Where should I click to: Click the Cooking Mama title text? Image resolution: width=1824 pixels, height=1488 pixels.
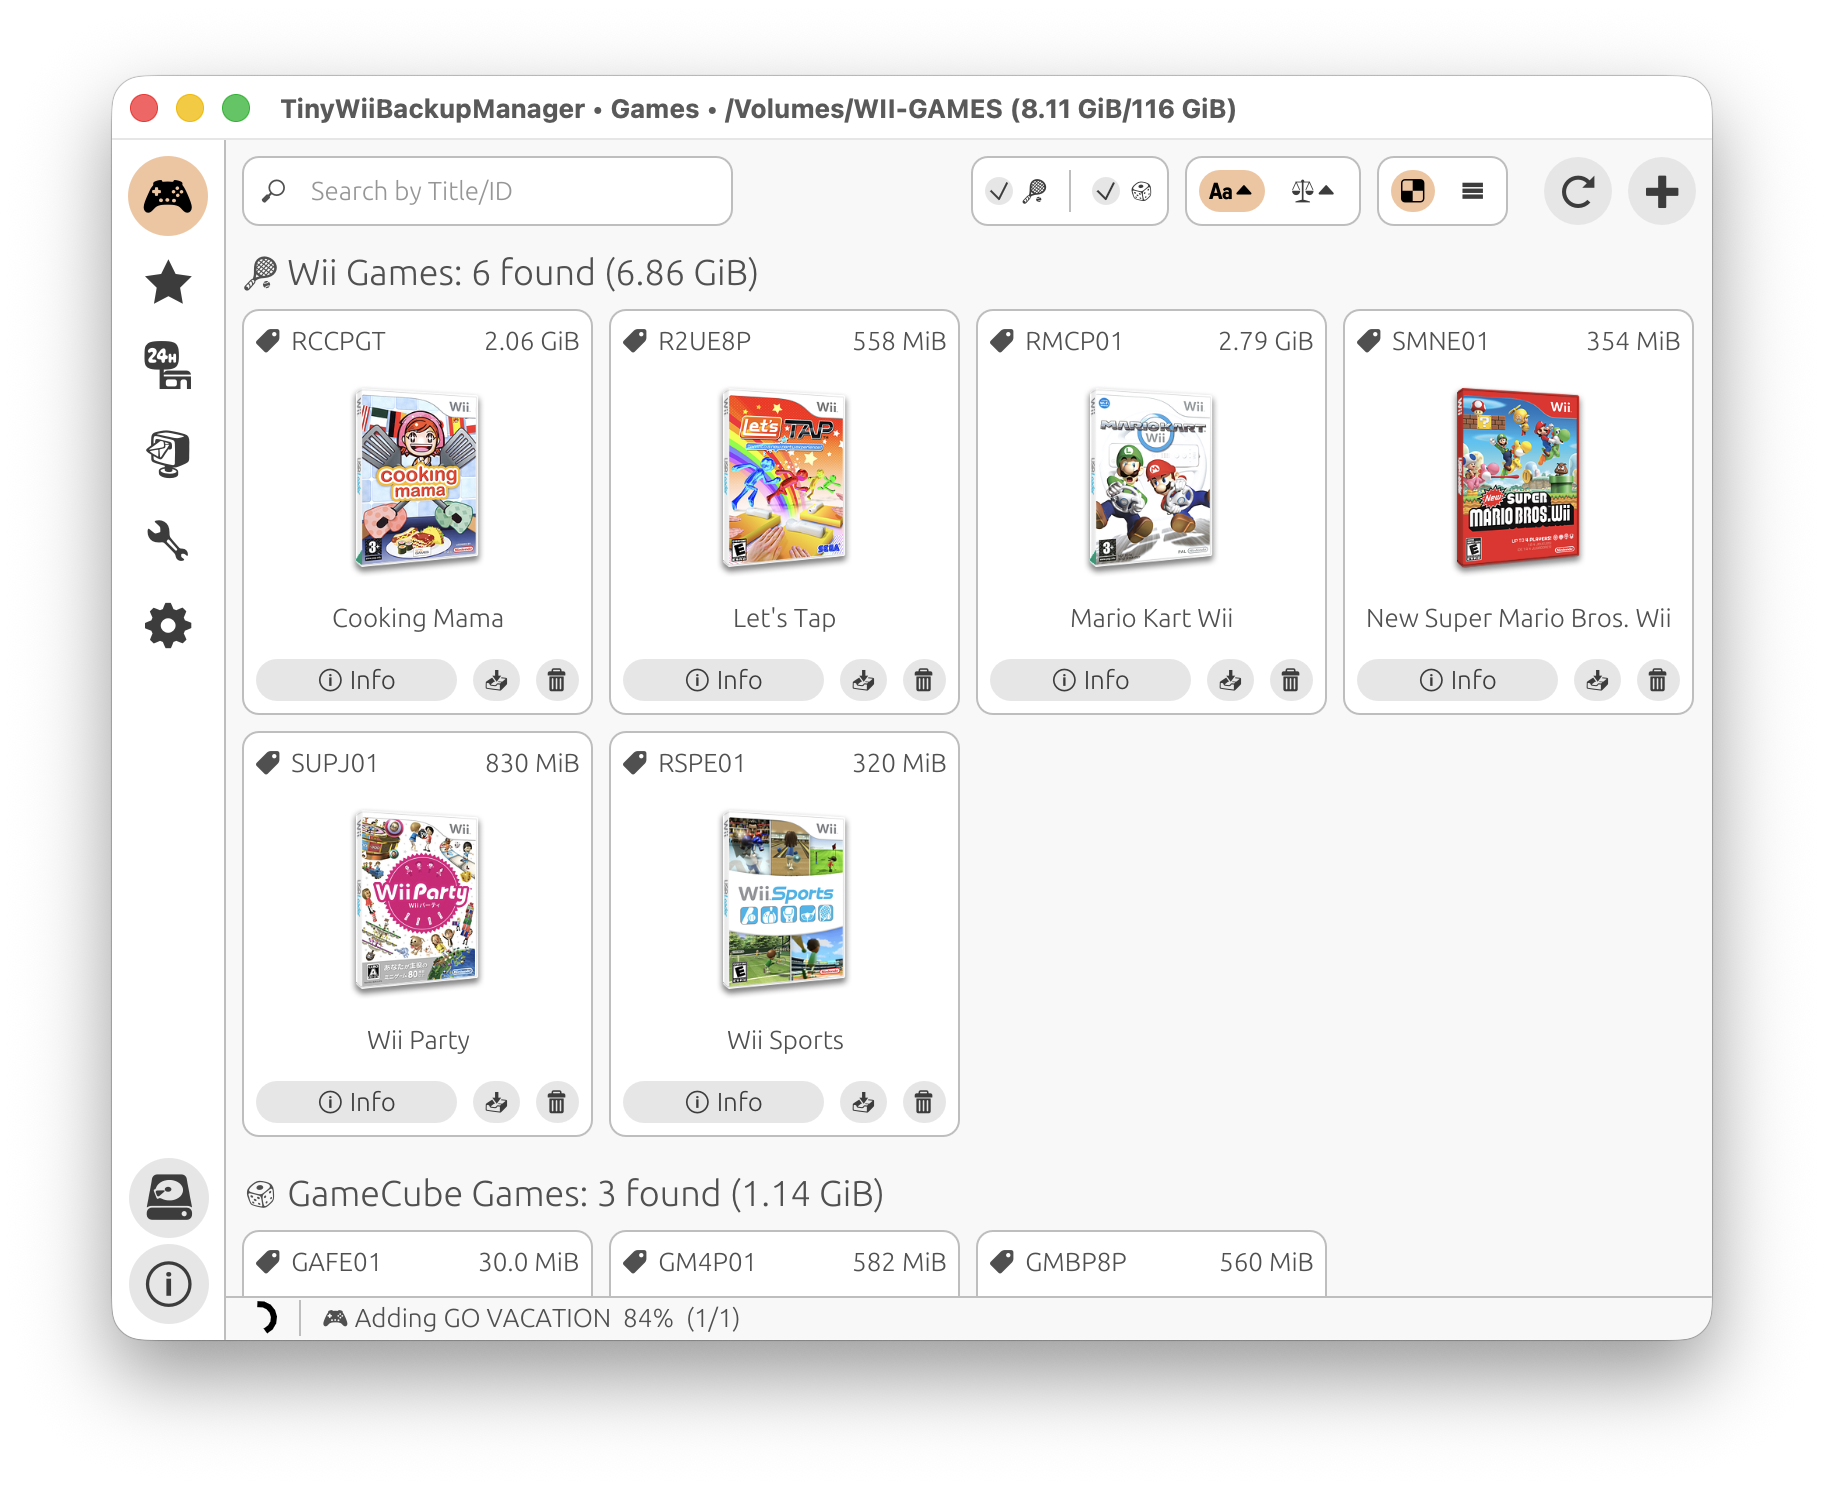(x=418, y=618)
